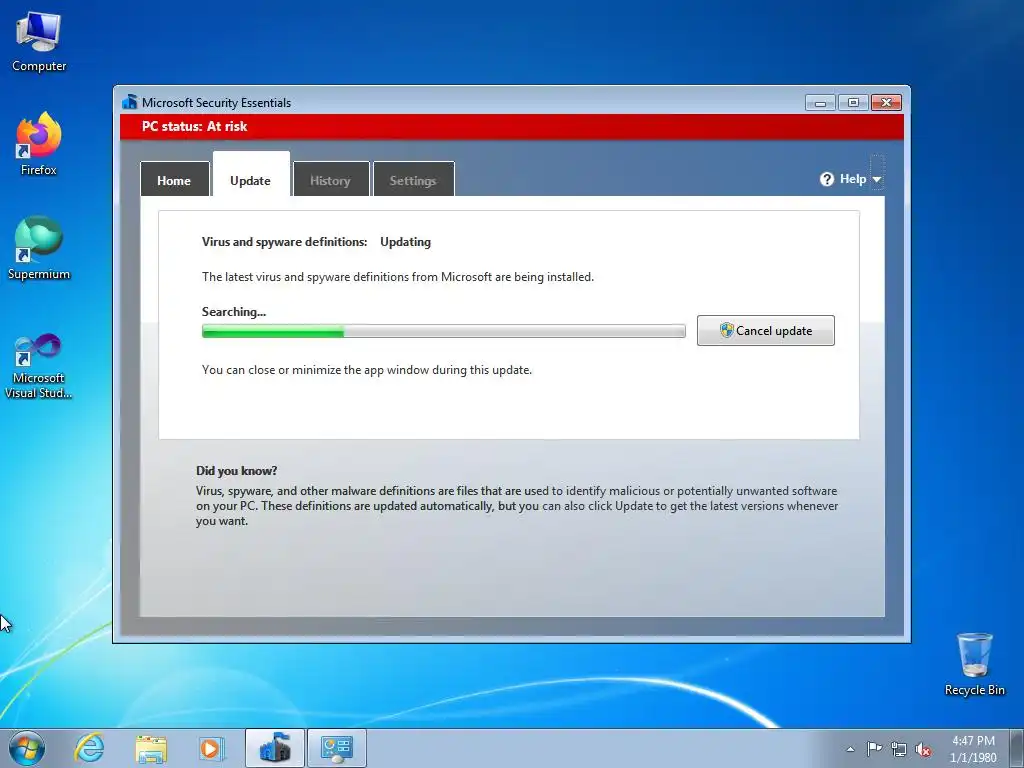1024x768 pixels.
Task: Click the muted volume tray icon
Action: pyautogui.click(x=923, y=749)
